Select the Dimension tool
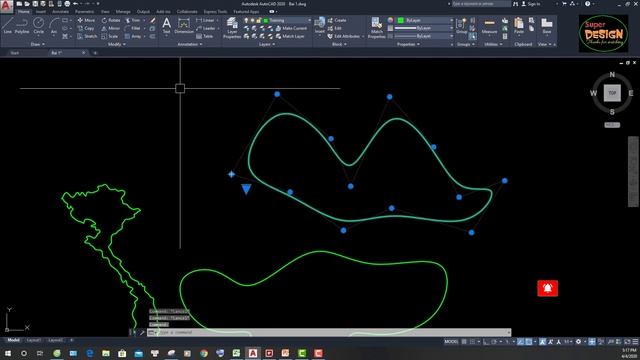This screenshot has width=640, height=360. click(184, 25)
